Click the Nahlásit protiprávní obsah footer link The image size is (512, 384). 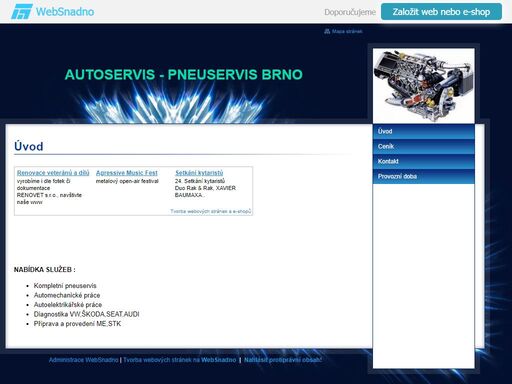(x=283, y=360)
